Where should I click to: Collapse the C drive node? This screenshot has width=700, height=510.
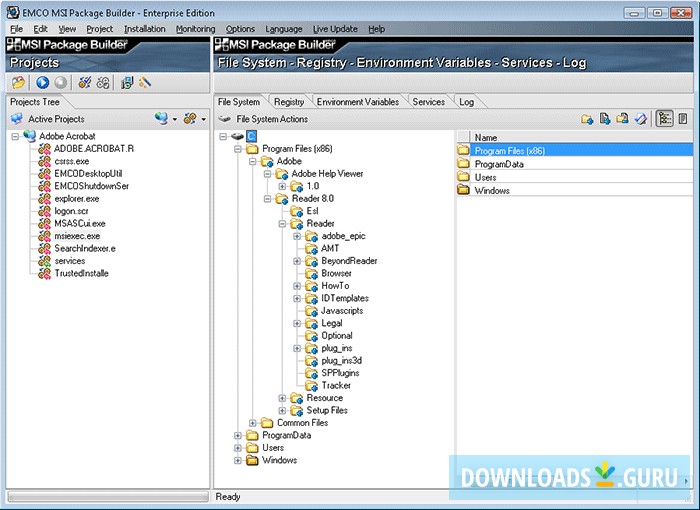click(223, 137)
